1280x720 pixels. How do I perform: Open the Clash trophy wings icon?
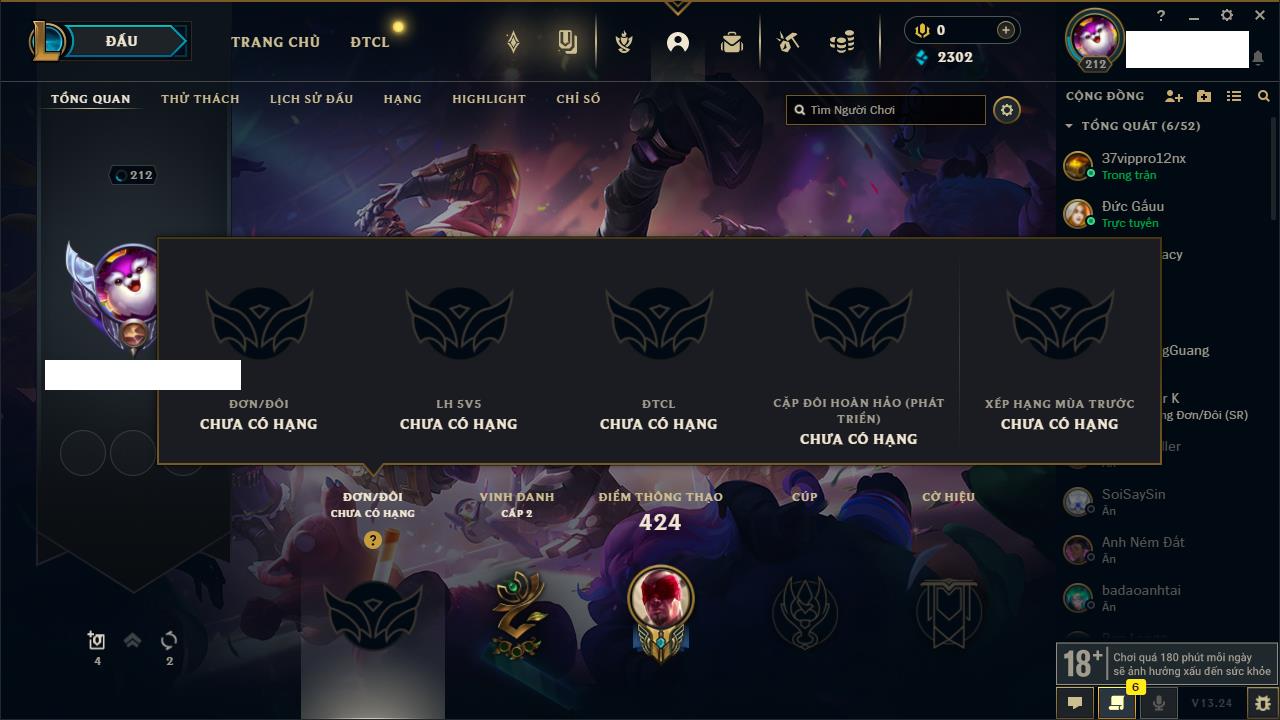tap(624, 42)
